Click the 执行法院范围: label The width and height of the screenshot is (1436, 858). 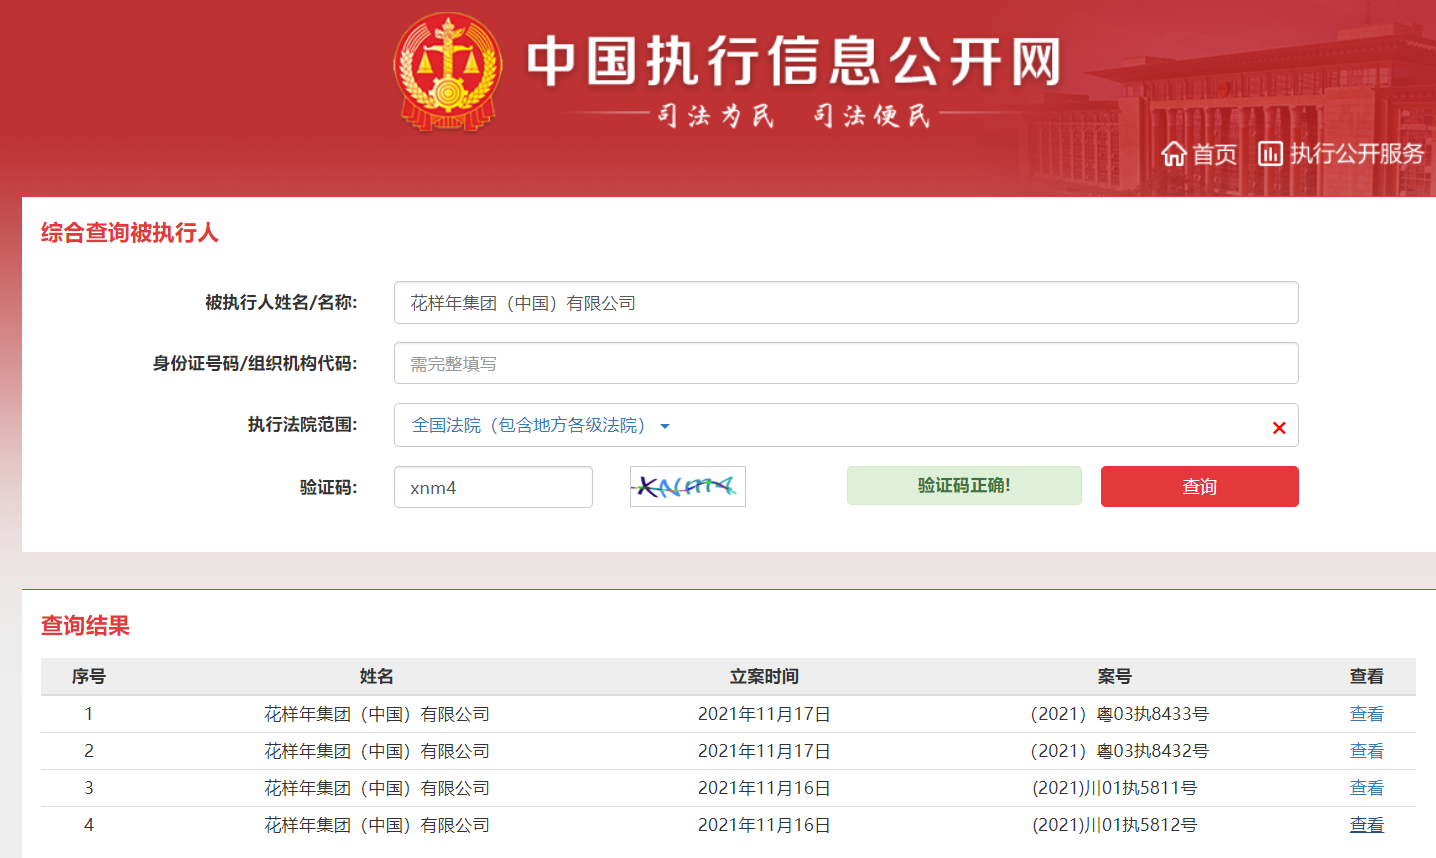pos(303,425)
